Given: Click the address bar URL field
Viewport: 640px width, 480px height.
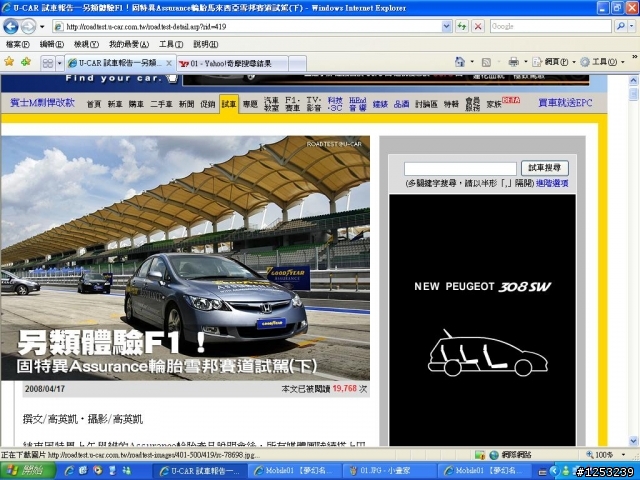Looking at the screenshot, I should click(247, 27).
